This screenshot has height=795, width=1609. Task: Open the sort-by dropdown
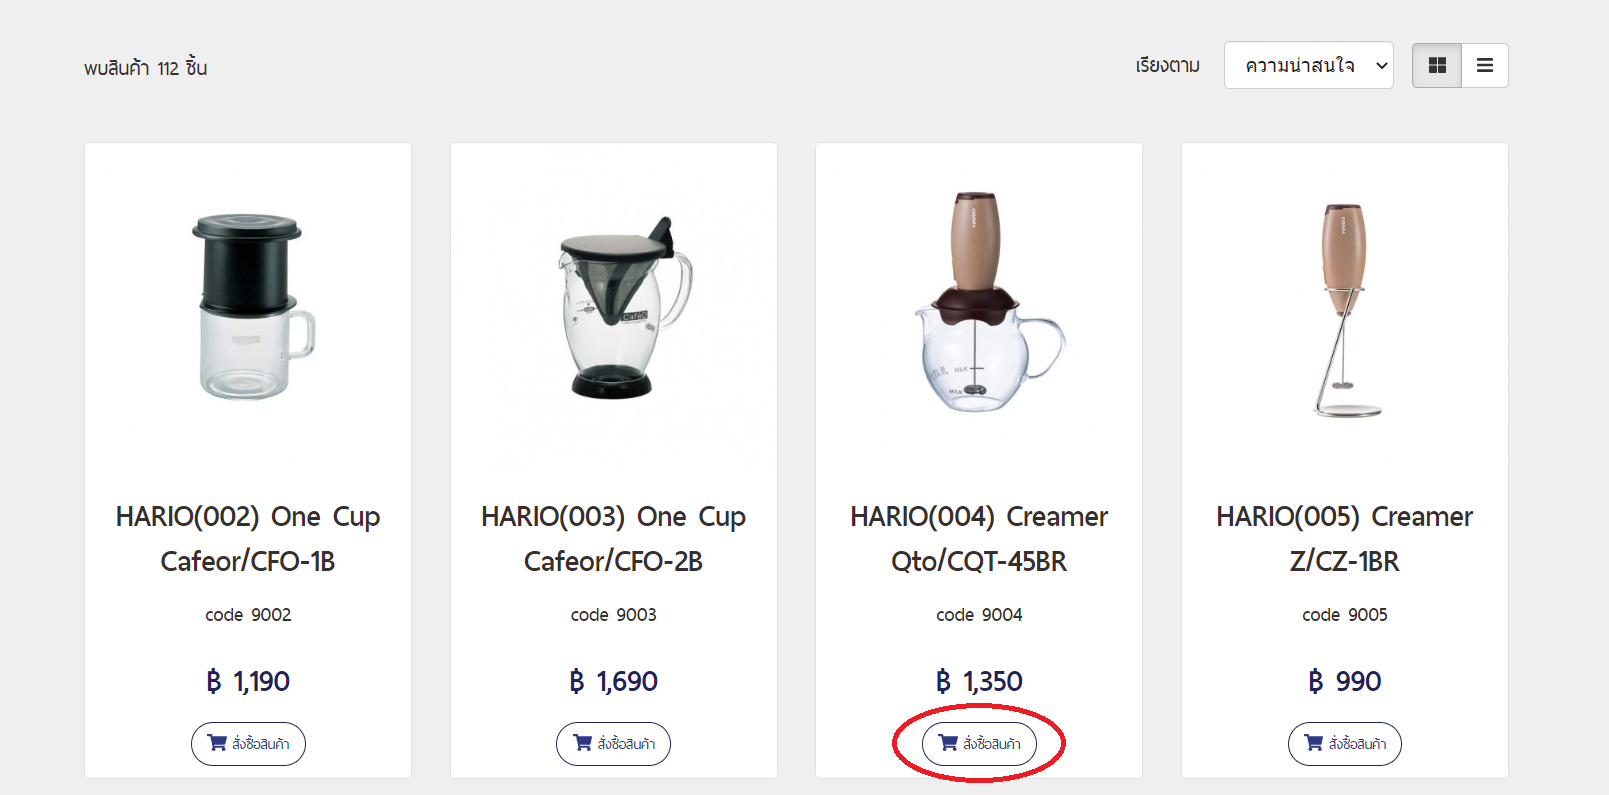tap(1308, 65)
